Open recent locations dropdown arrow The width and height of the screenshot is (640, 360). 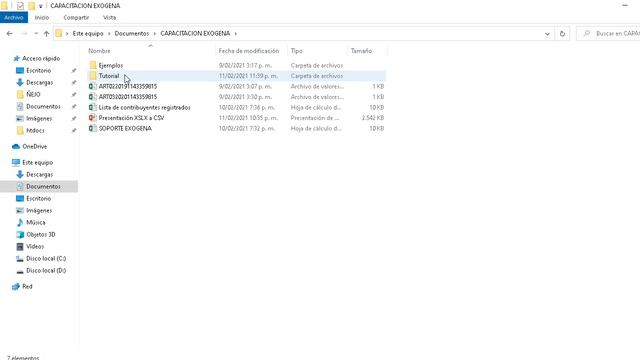36,33
